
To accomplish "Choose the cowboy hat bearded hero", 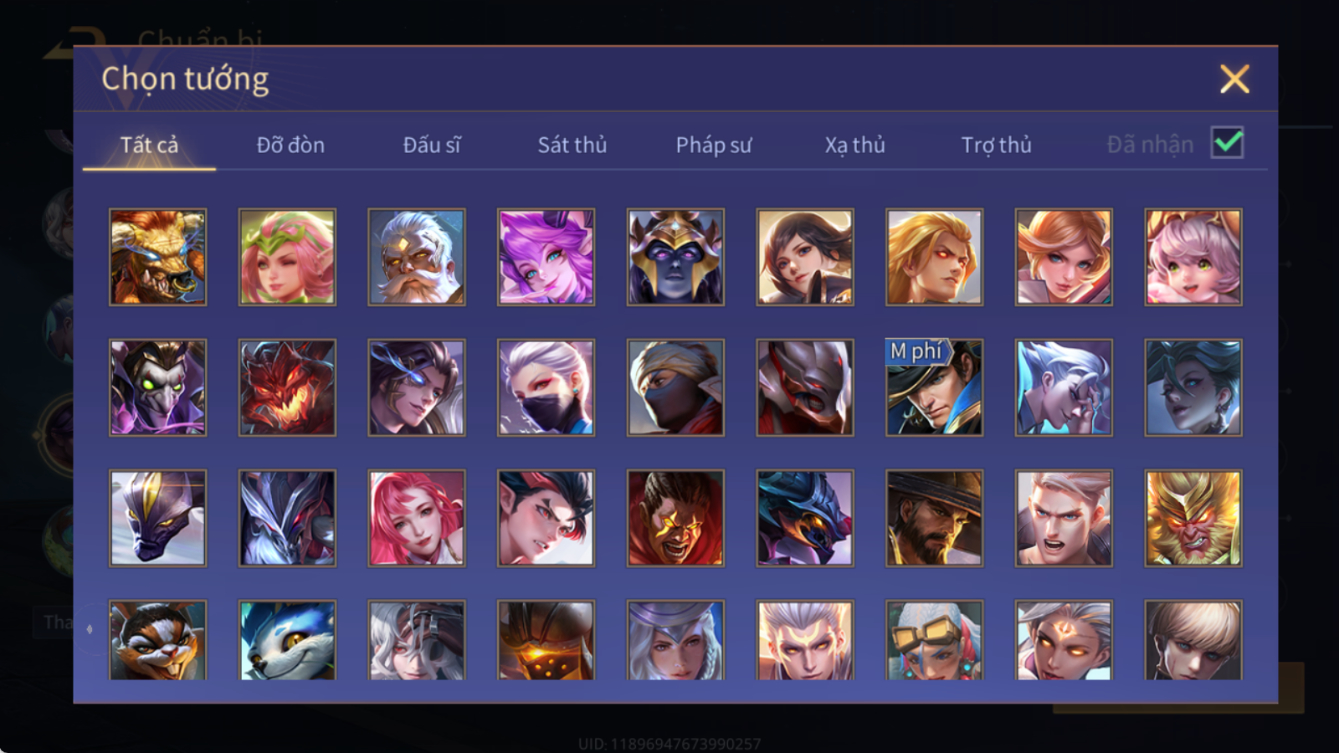I will (934, 519).
